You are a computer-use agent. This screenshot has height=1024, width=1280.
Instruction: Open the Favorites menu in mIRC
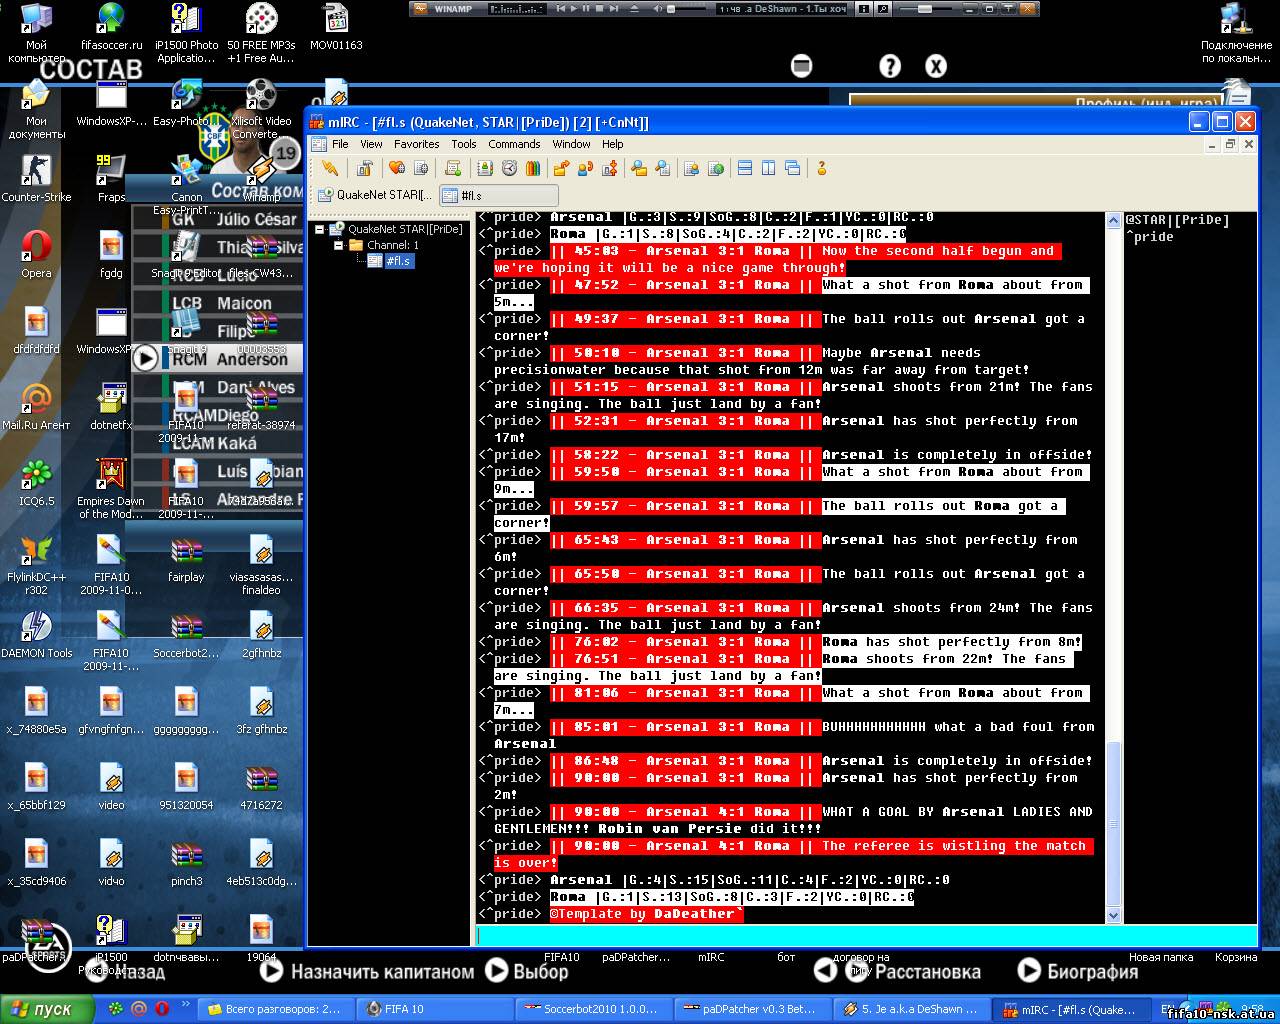pyautogui.click(x=417, y=144)
